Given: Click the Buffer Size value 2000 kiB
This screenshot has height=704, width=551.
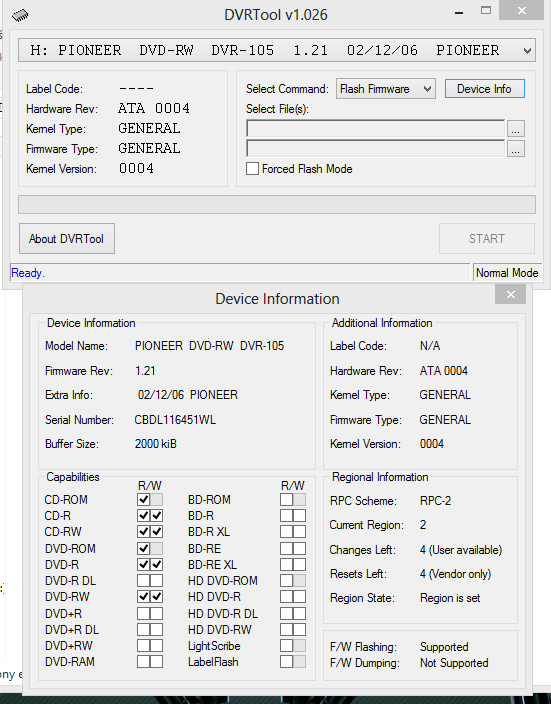Looking at the screenshot, I should [x=156, y=444].
